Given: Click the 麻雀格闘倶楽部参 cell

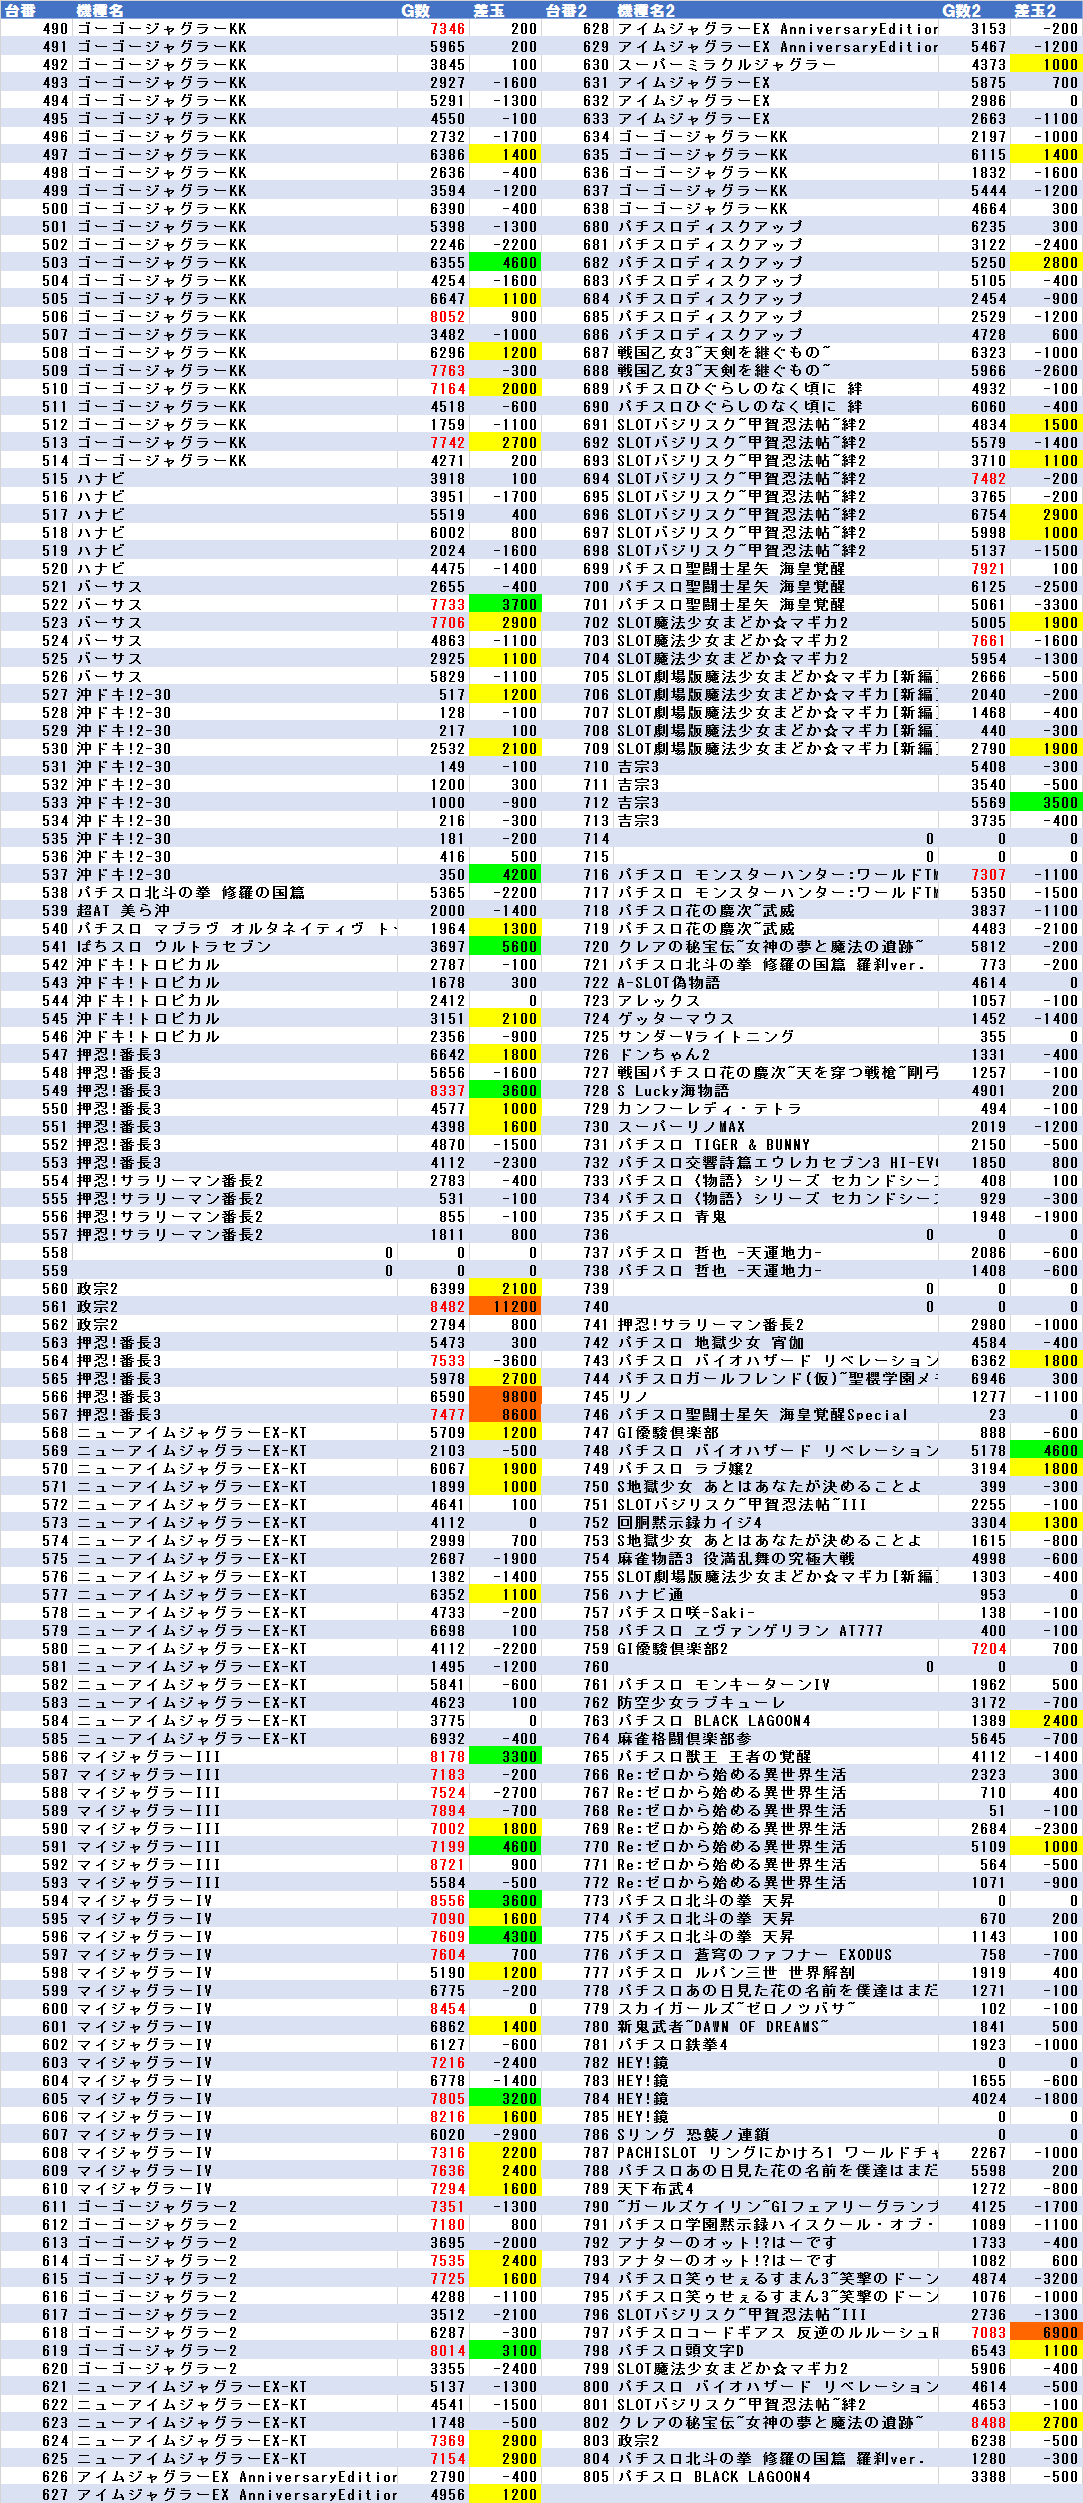Looking at the screenshot, I should click(775, 1738).
